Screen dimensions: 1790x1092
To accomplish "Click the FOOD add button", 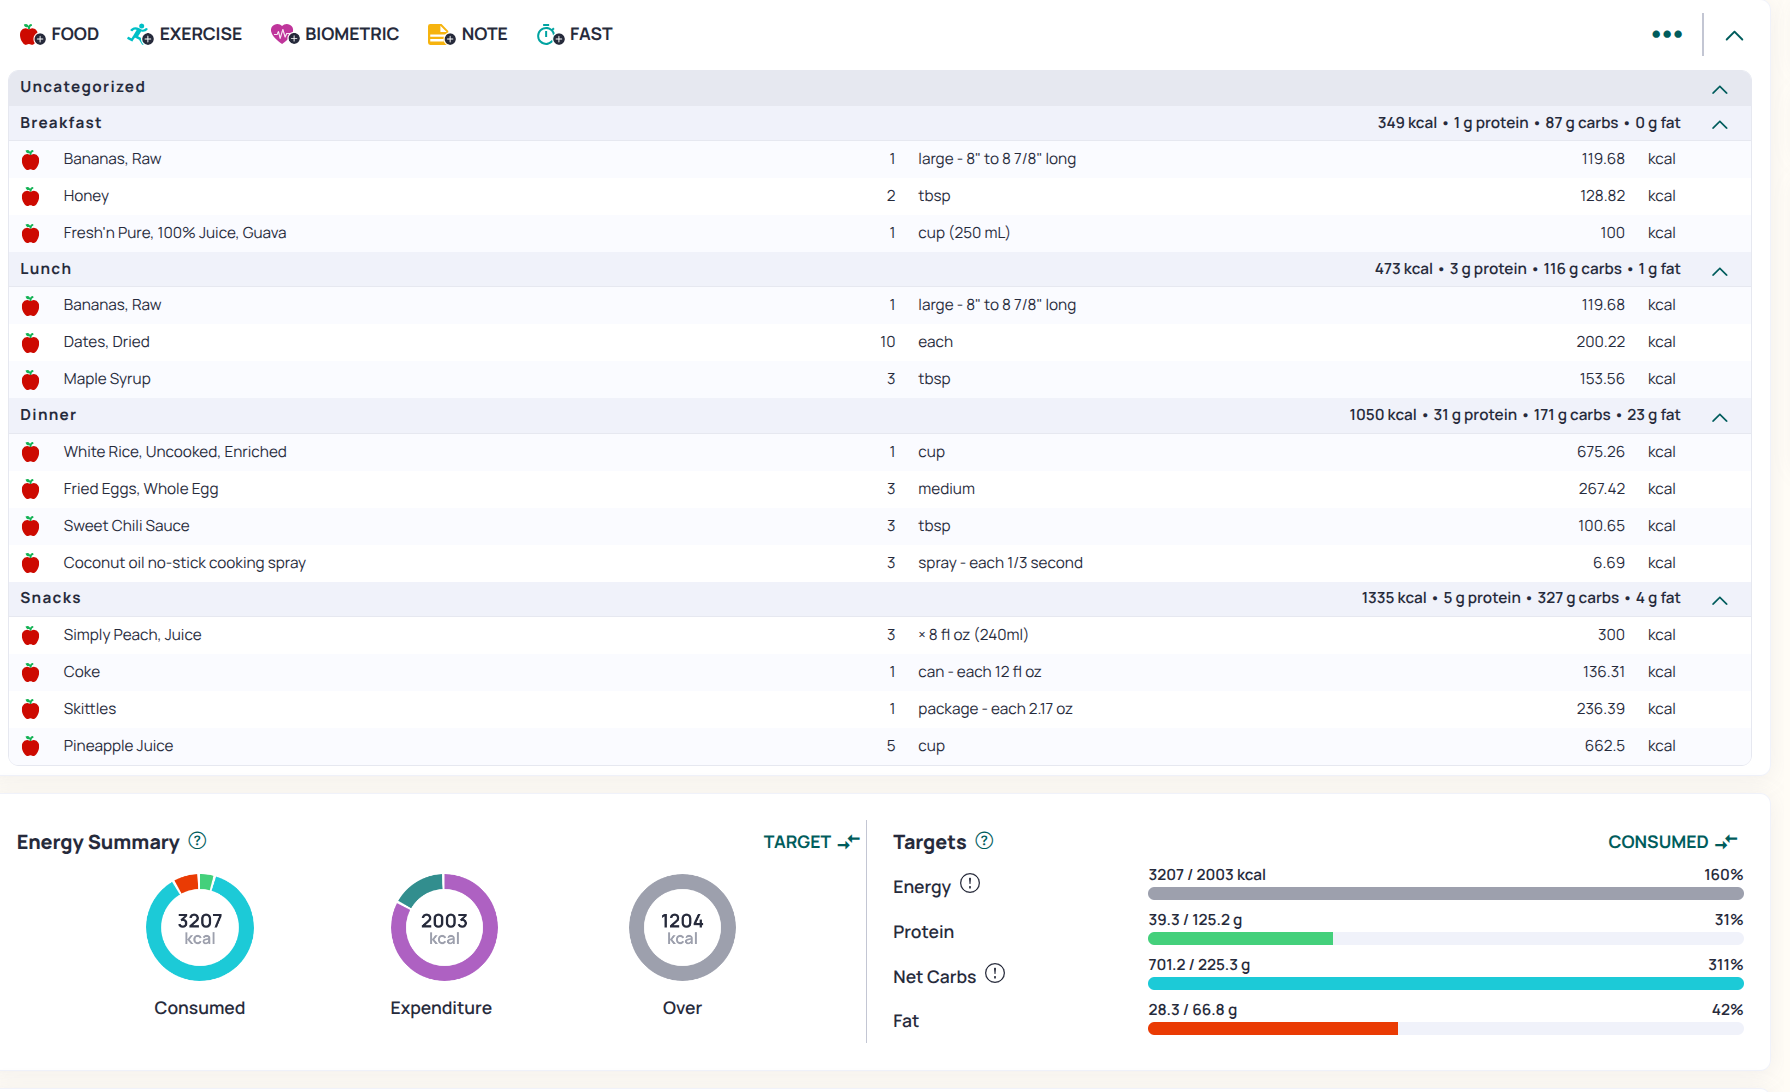I will tap(59, 34).
